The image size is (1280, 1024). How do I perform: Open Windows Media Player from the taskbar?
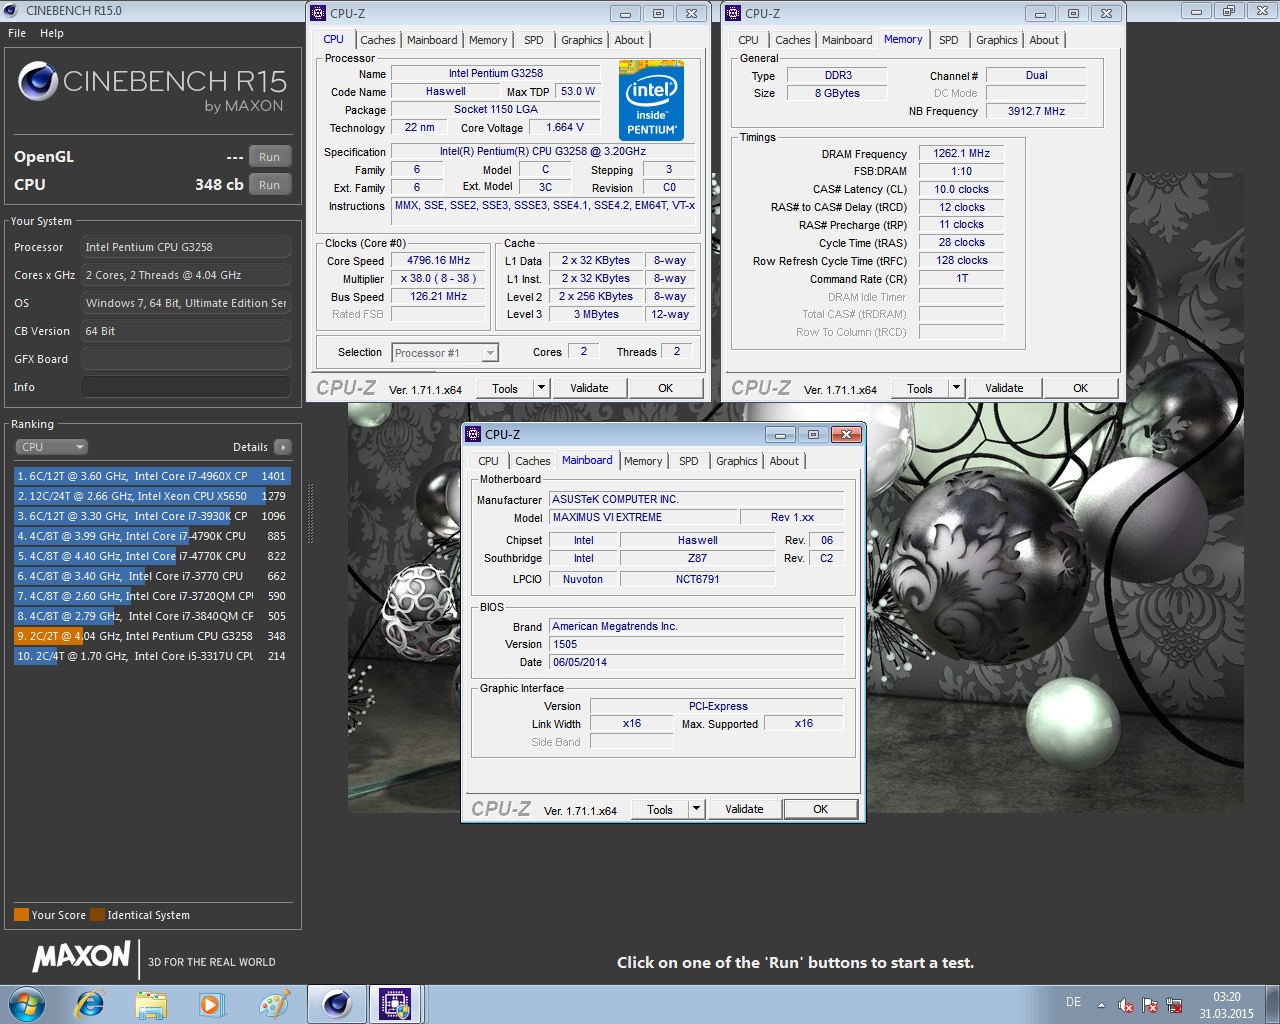click(x=211, y=1003)
